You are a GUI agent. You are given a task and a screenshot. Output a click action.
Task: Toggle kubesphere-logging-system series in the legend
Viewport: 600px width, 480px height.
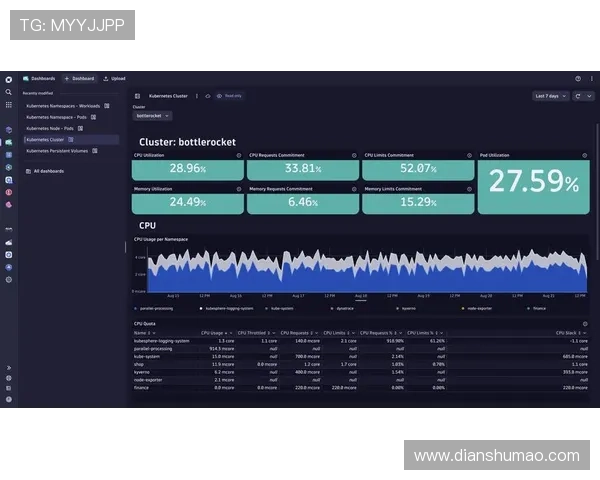[x=227, y=309]
